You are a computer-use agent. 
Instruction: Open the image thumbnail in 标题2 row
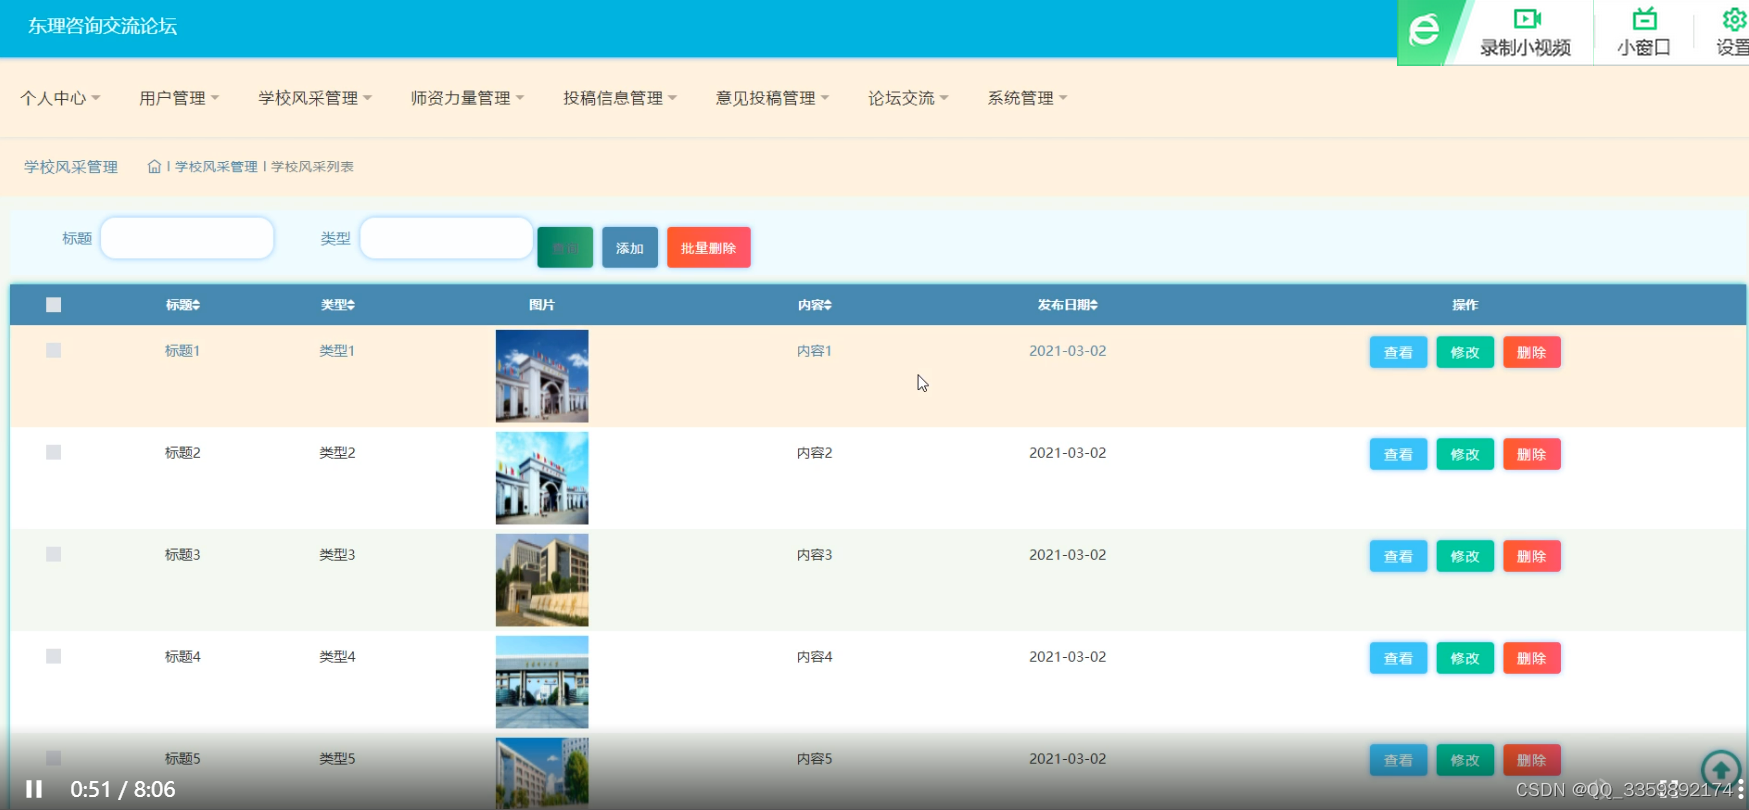(x=542, y=478)
